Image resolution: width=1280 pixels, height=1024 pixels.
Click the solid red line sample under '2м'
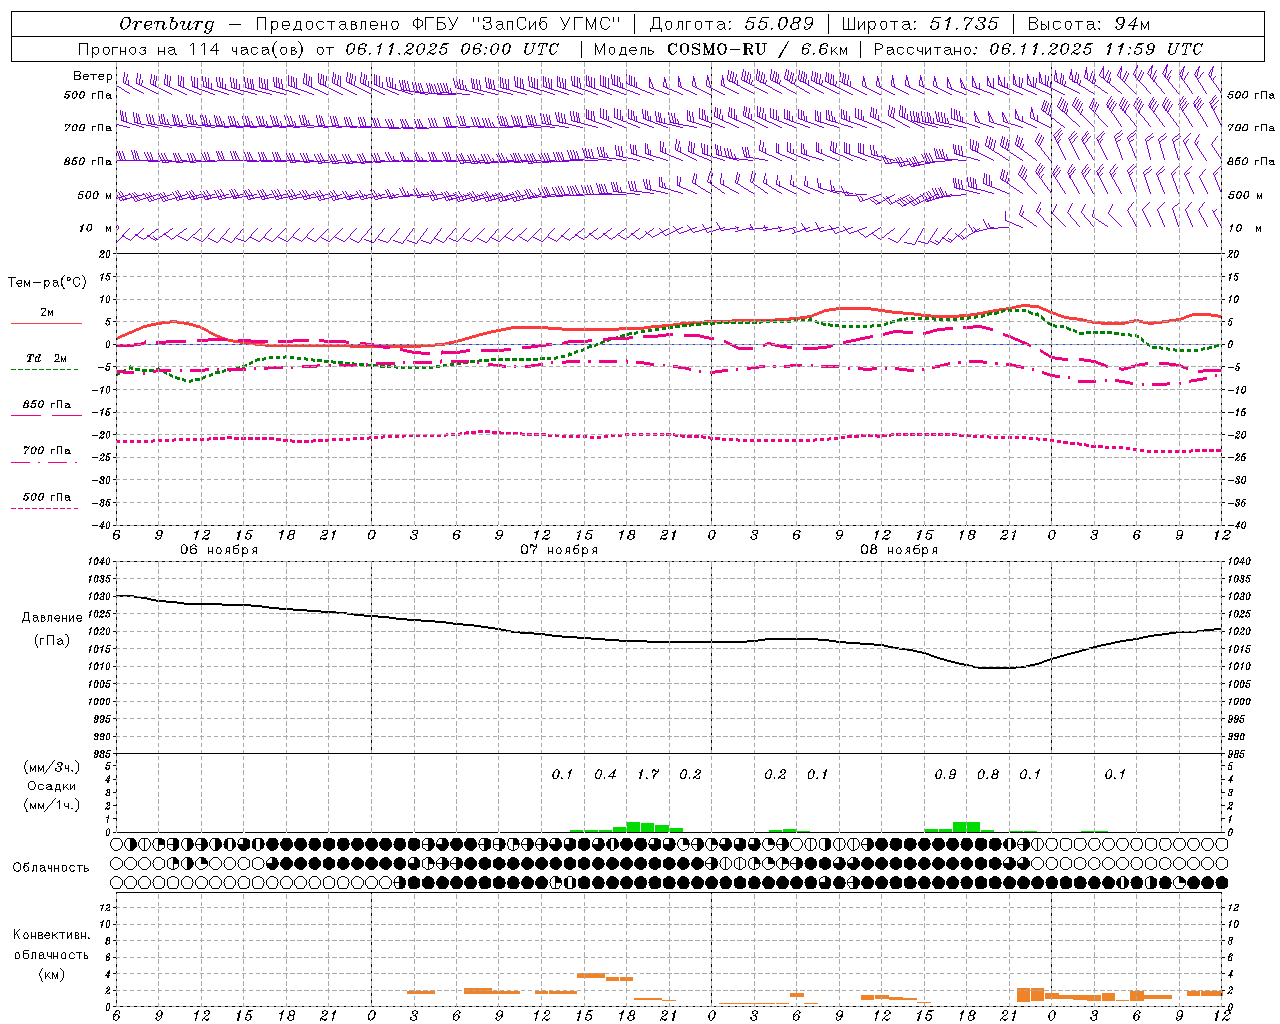coord(46,323)
